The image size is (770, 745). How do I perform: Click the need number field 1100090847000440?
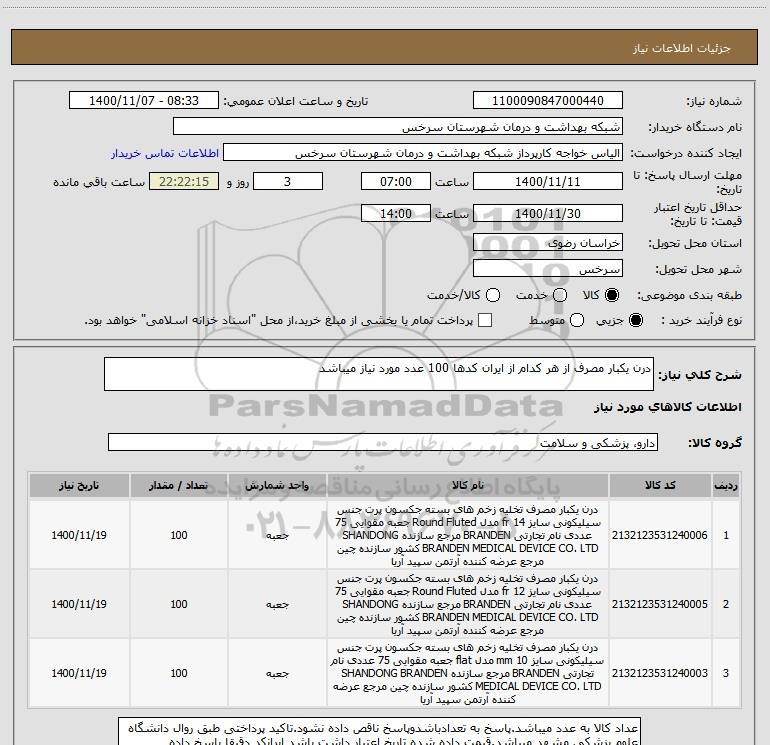pos(548,101)
